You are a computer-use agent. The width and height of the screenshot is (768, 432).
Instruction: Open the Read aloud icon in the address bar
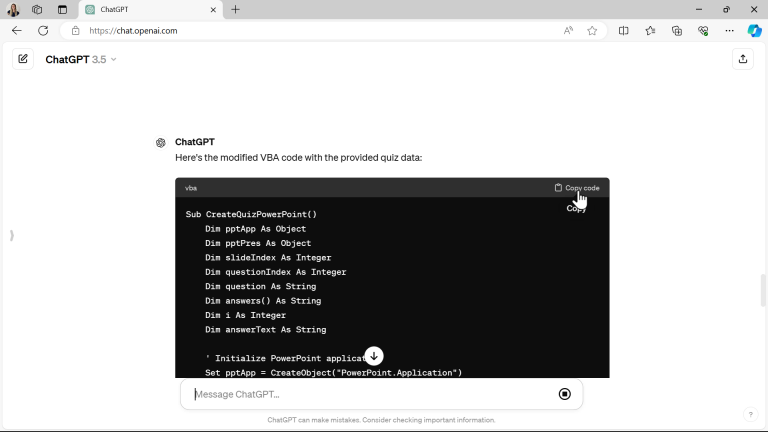coord(568,30)
